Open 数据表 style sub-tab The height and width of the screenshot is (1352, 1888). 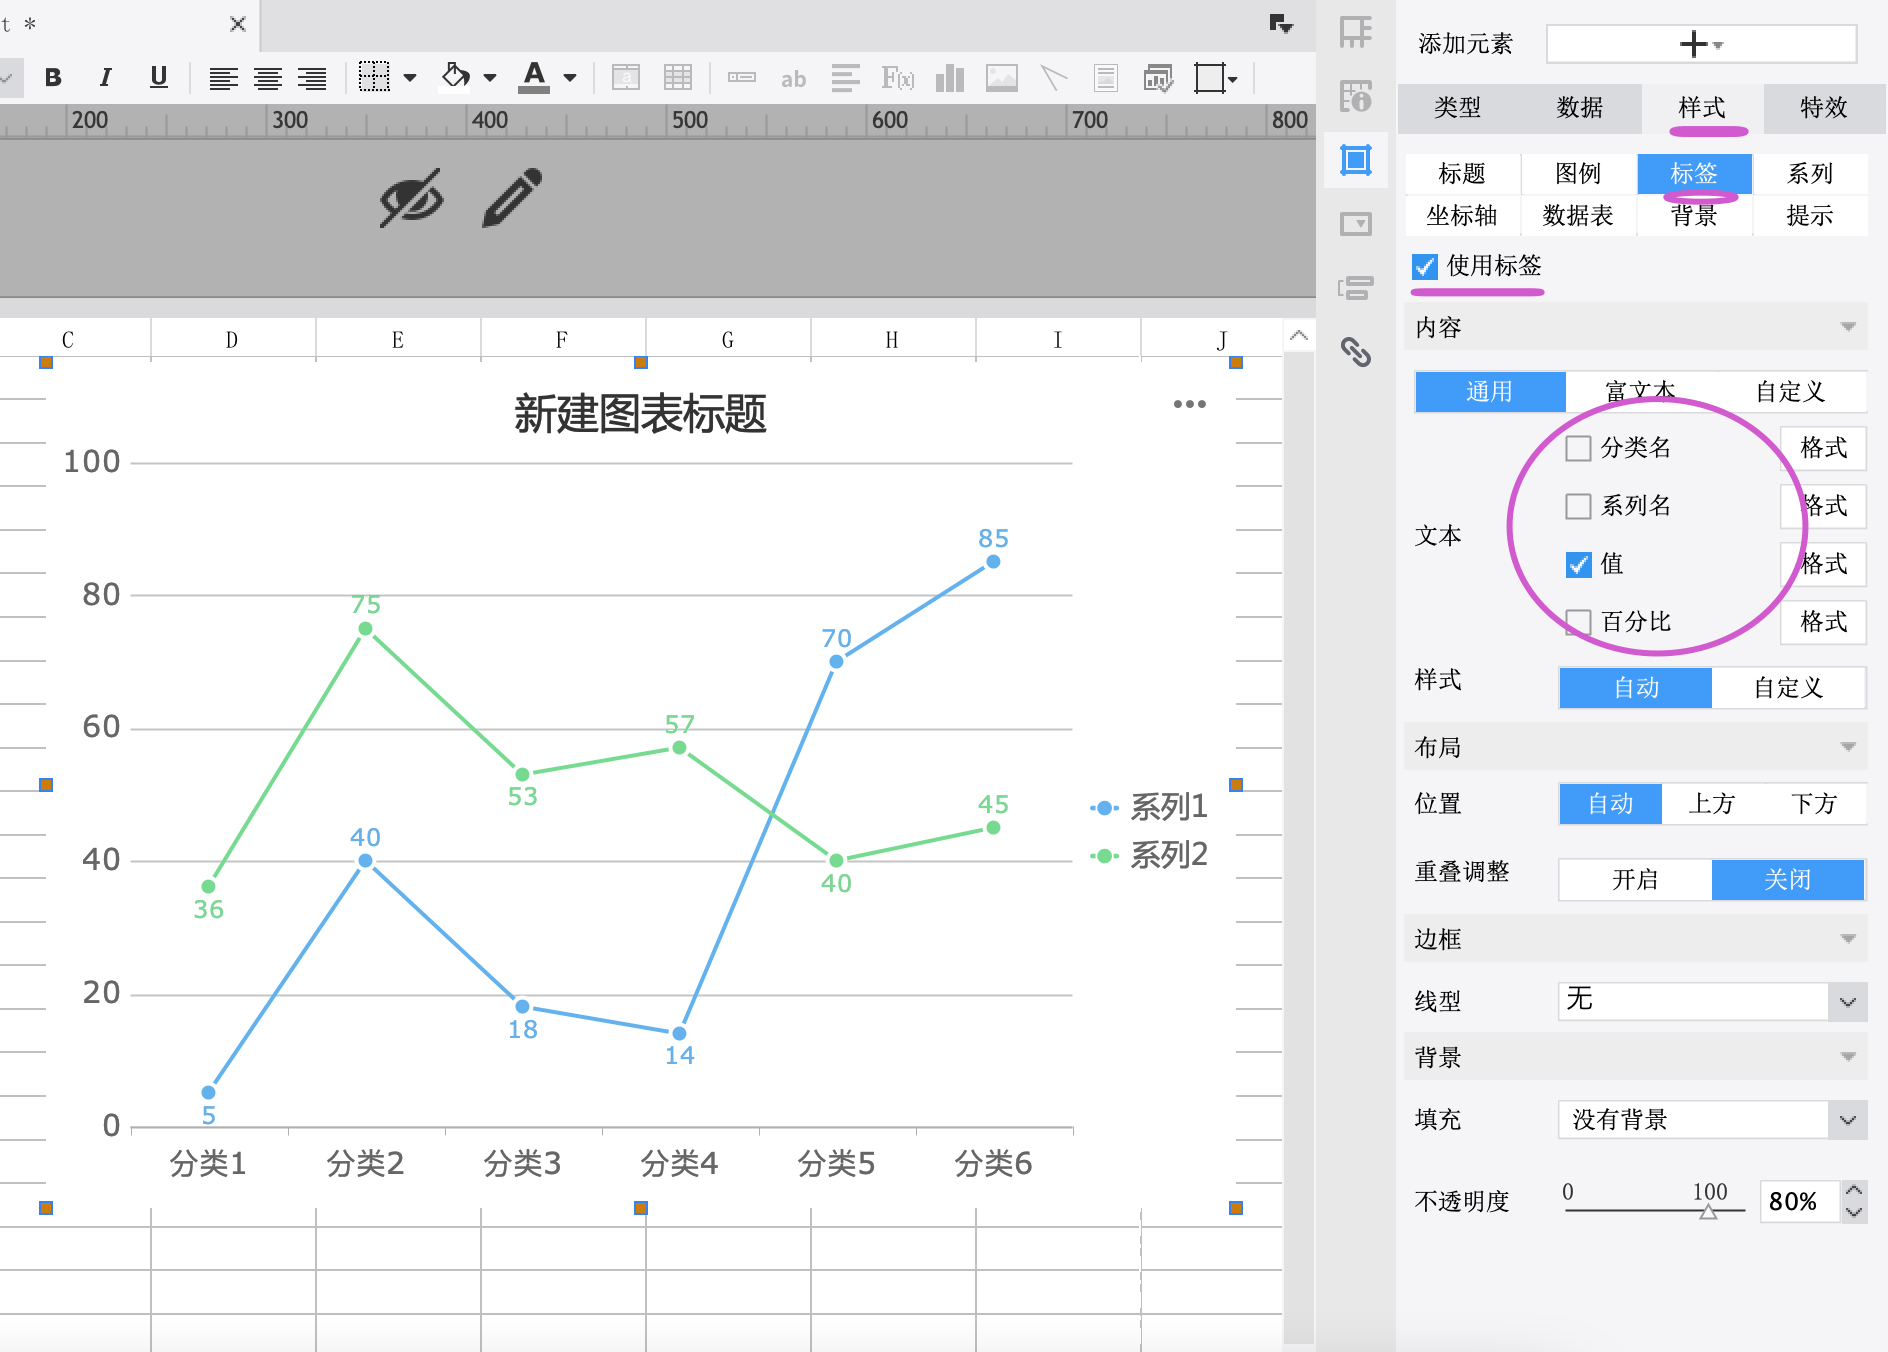click(x=1578, y=216)
